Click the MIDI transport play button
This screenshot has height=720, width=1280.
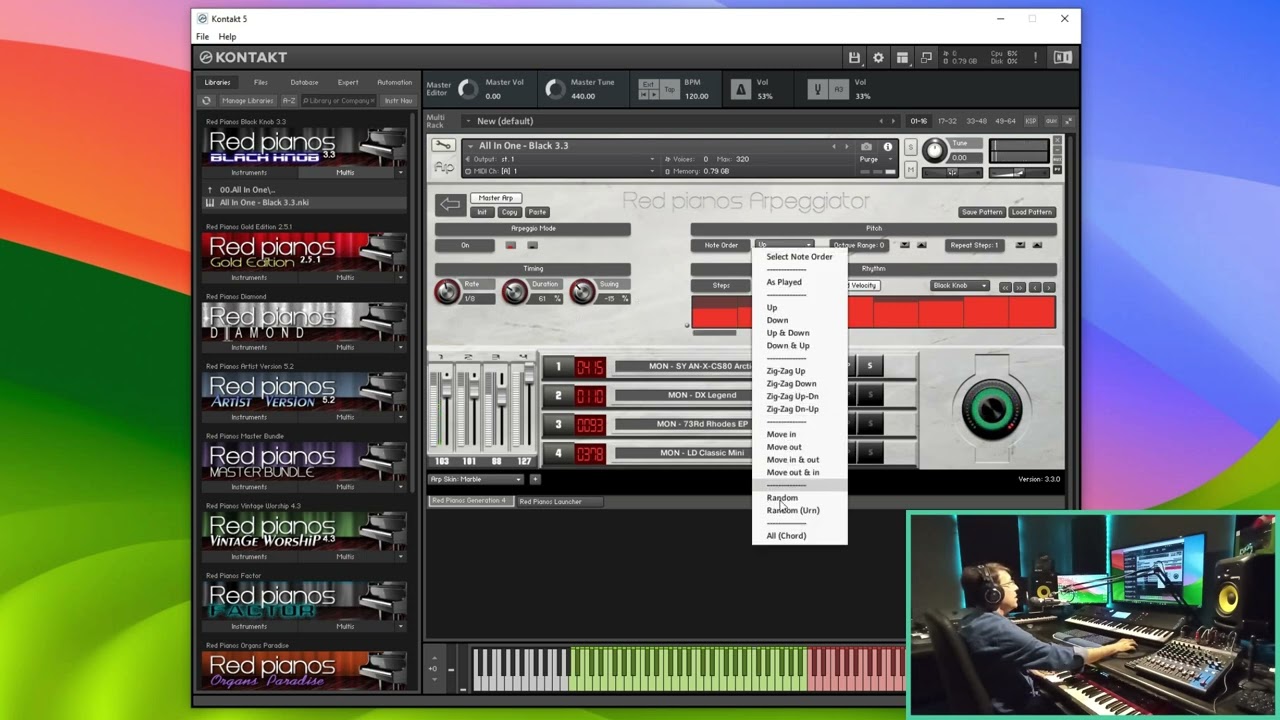point(654,96)
